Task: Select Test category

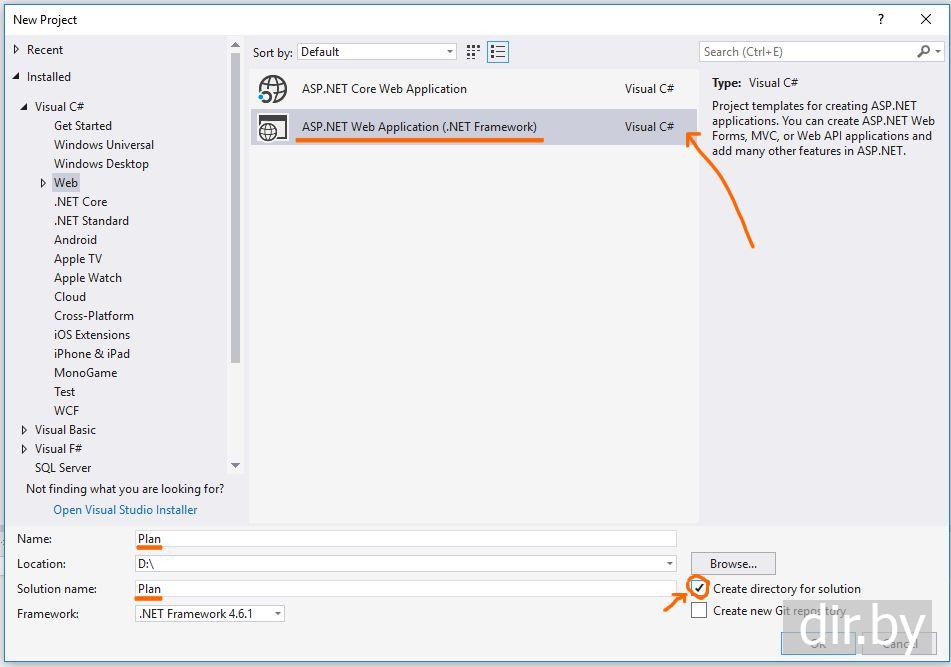Action: (64, 392)
